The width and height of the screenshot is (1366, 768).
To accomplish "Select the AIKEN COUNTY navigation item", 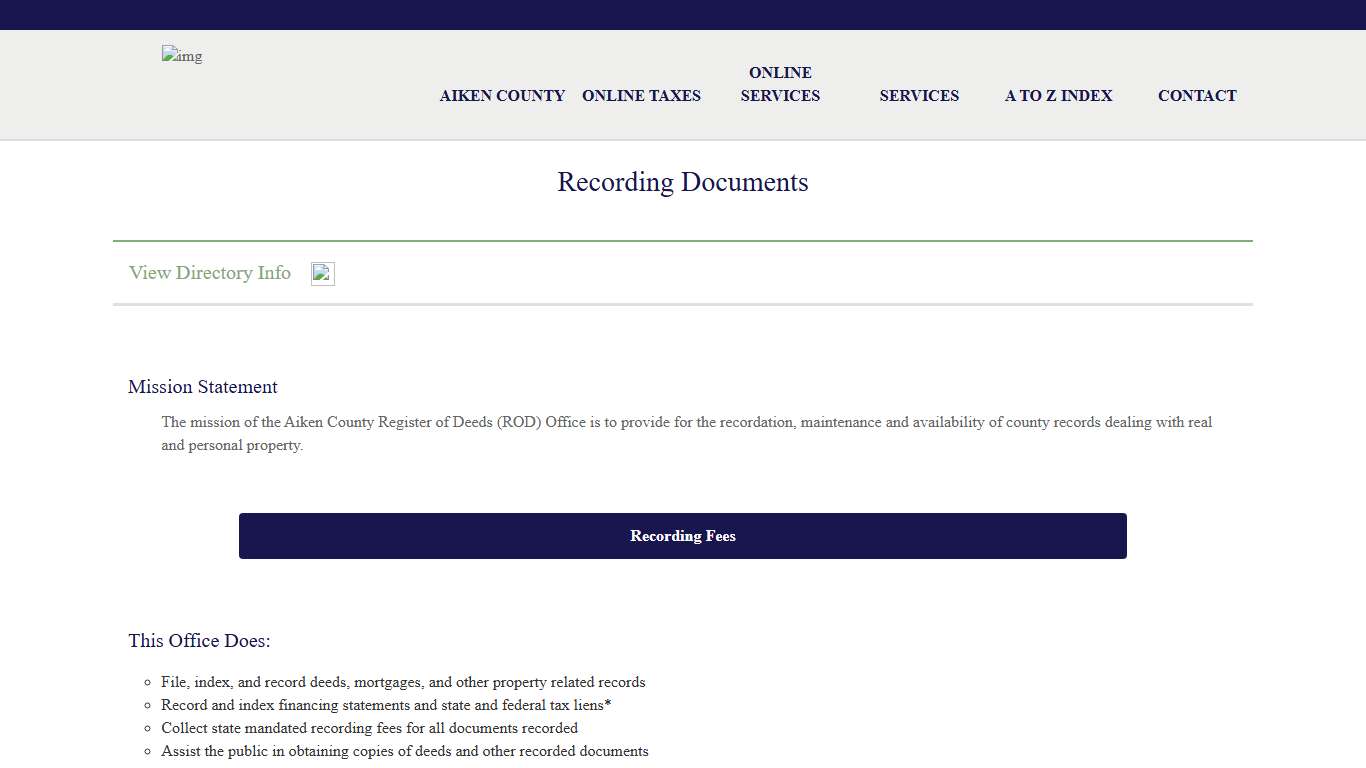I will (x=502, y=95).
